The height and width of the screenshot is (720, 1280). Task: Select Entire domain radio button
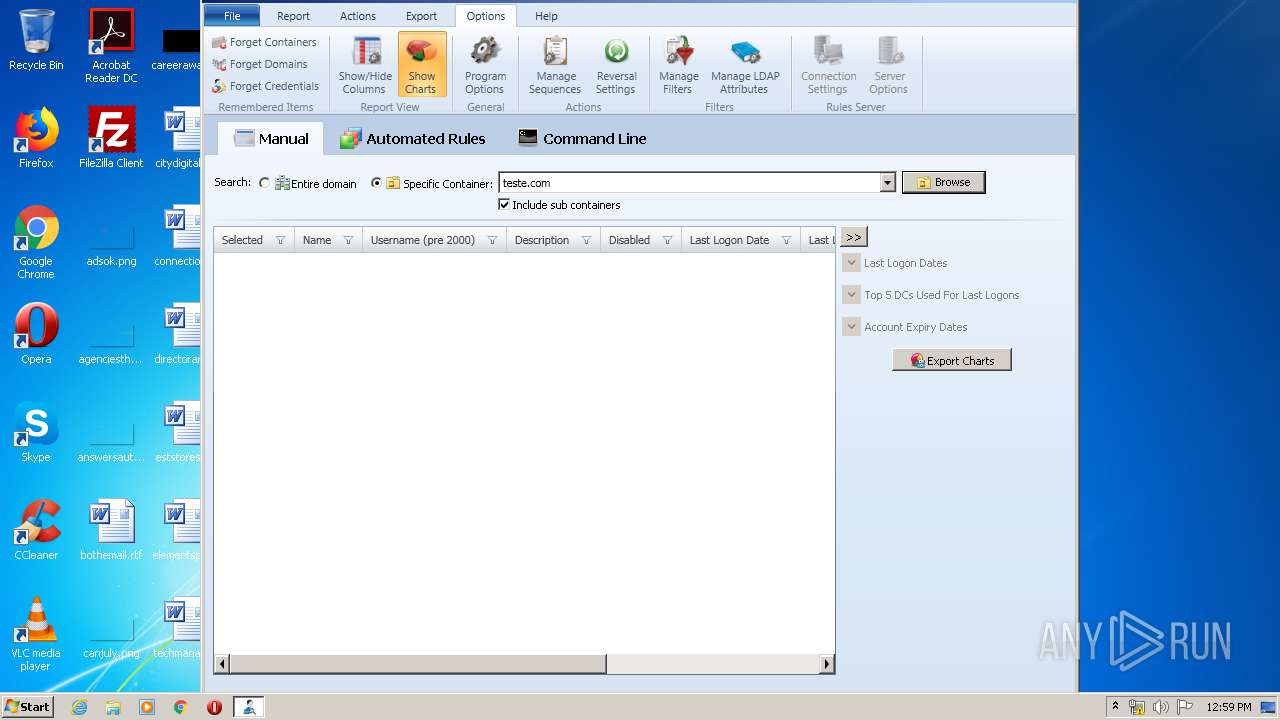(264, 183)
